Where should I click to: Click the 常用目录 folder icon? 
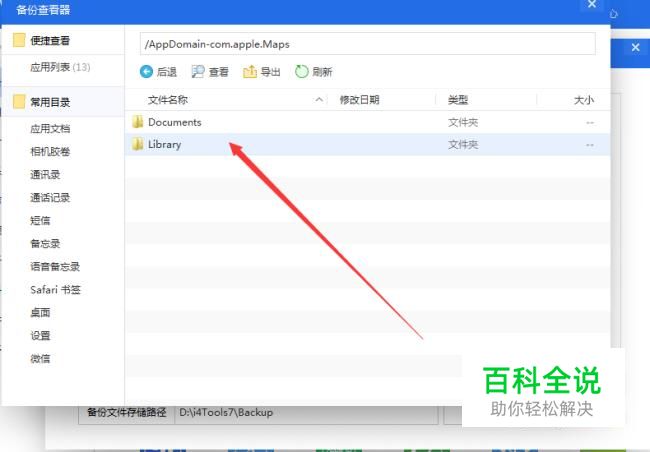(19, 102)
